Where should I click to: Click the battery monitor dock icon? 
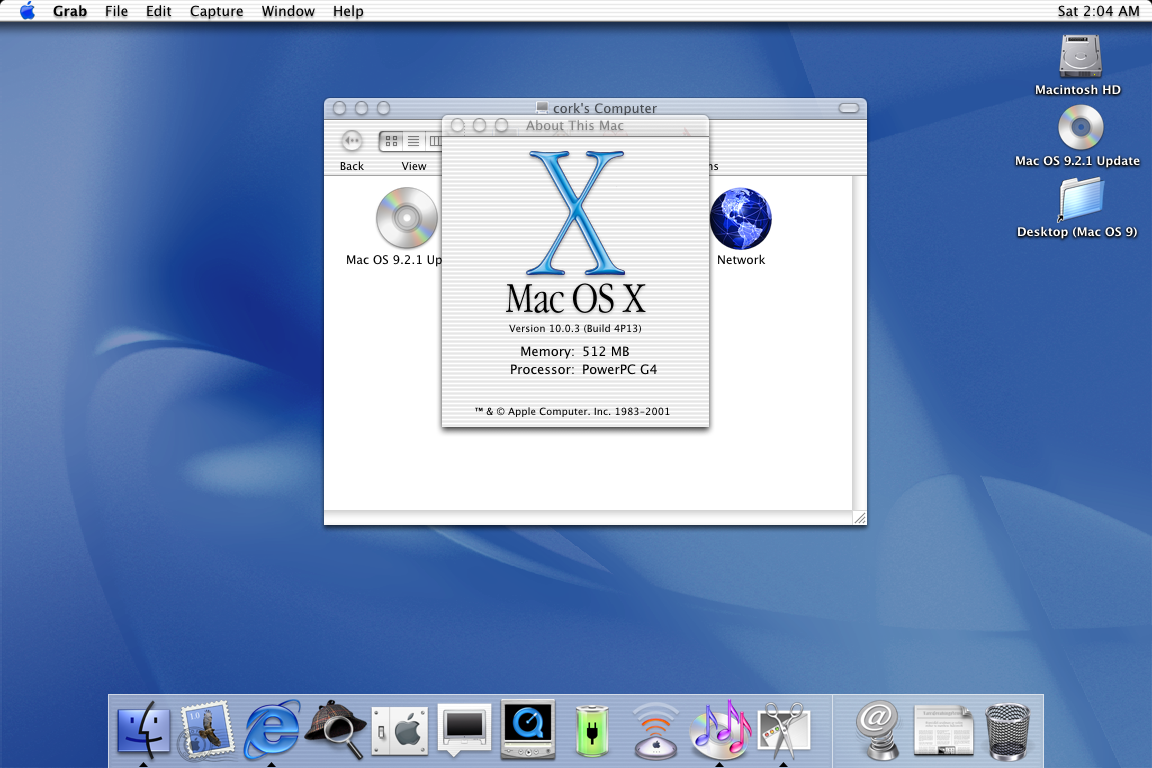(591, 731)
